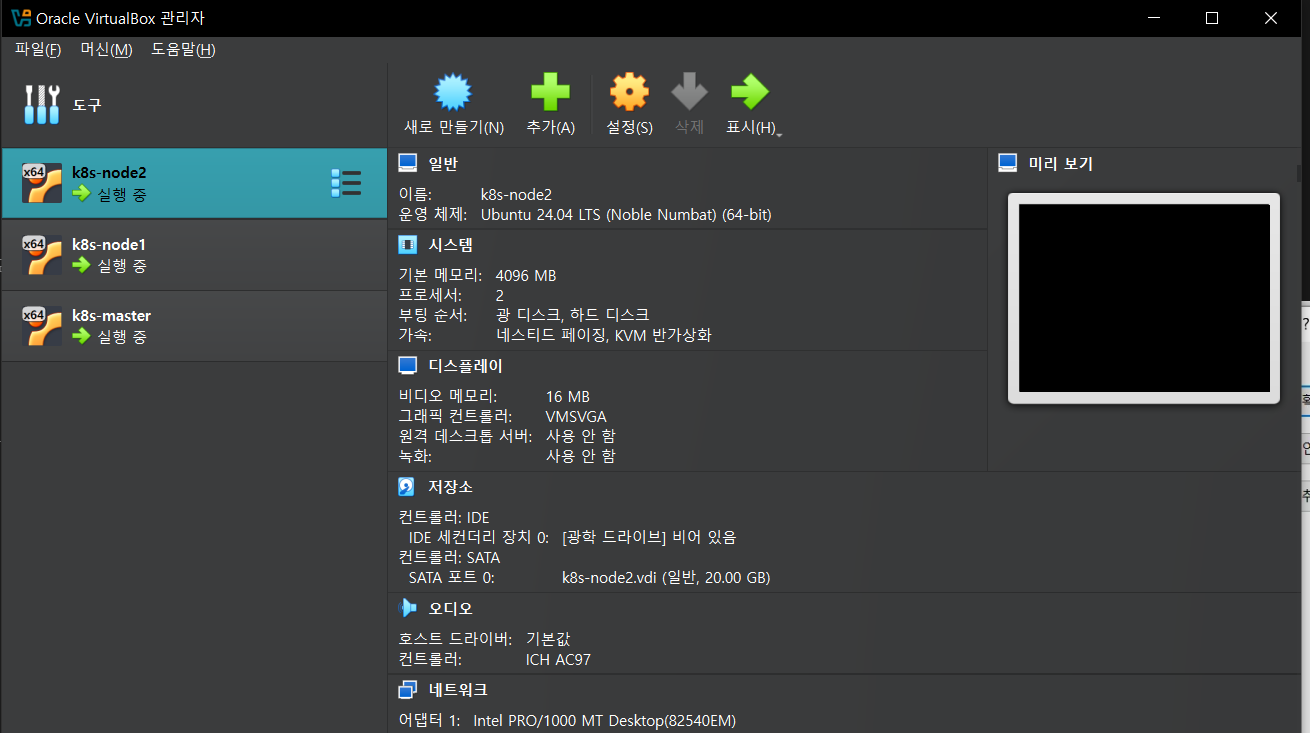
Task: Click the General (일반) section icon
Action: pyautogui.click(x=407, y=163)
